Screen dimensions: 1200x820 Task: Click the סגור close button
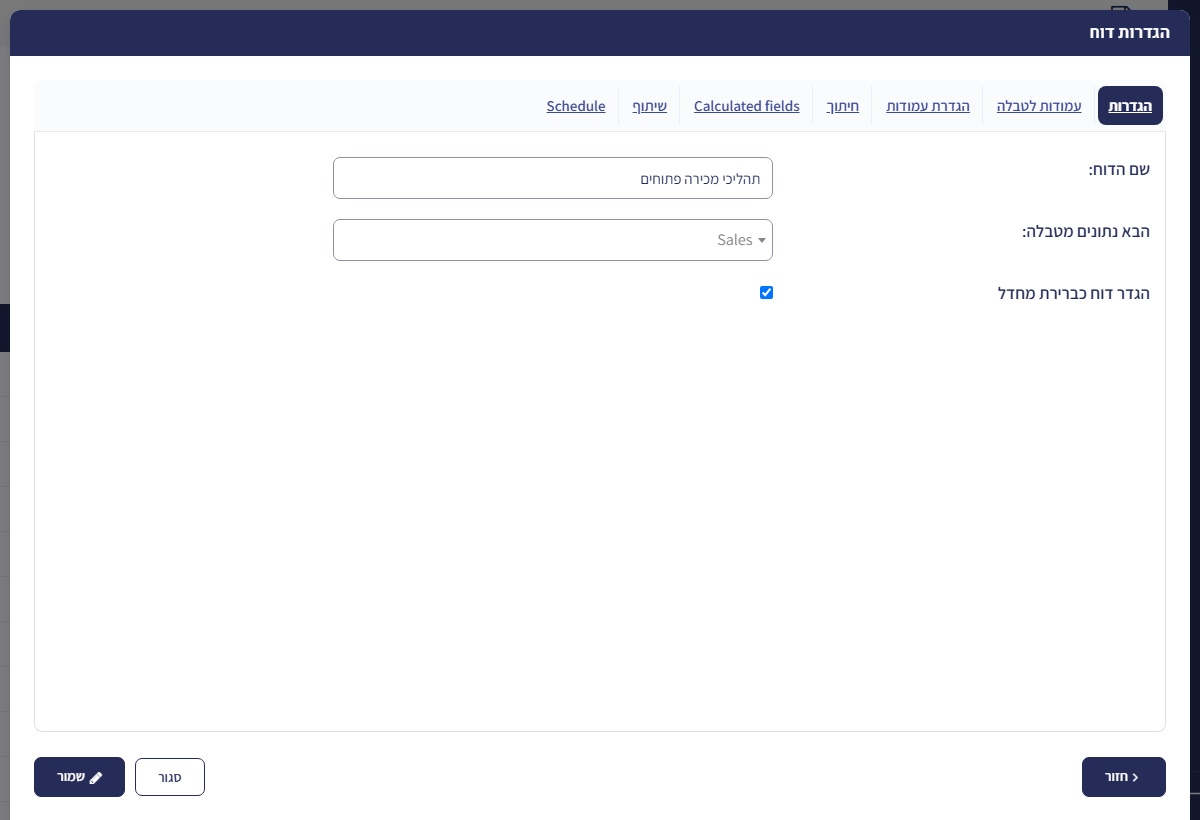170,777
